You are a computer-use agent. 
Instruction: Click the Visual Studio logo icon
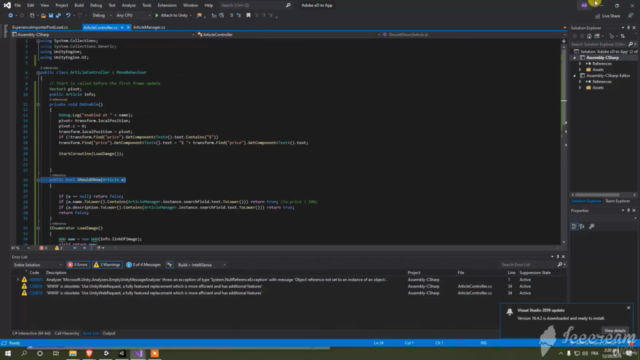coord(7,5)
